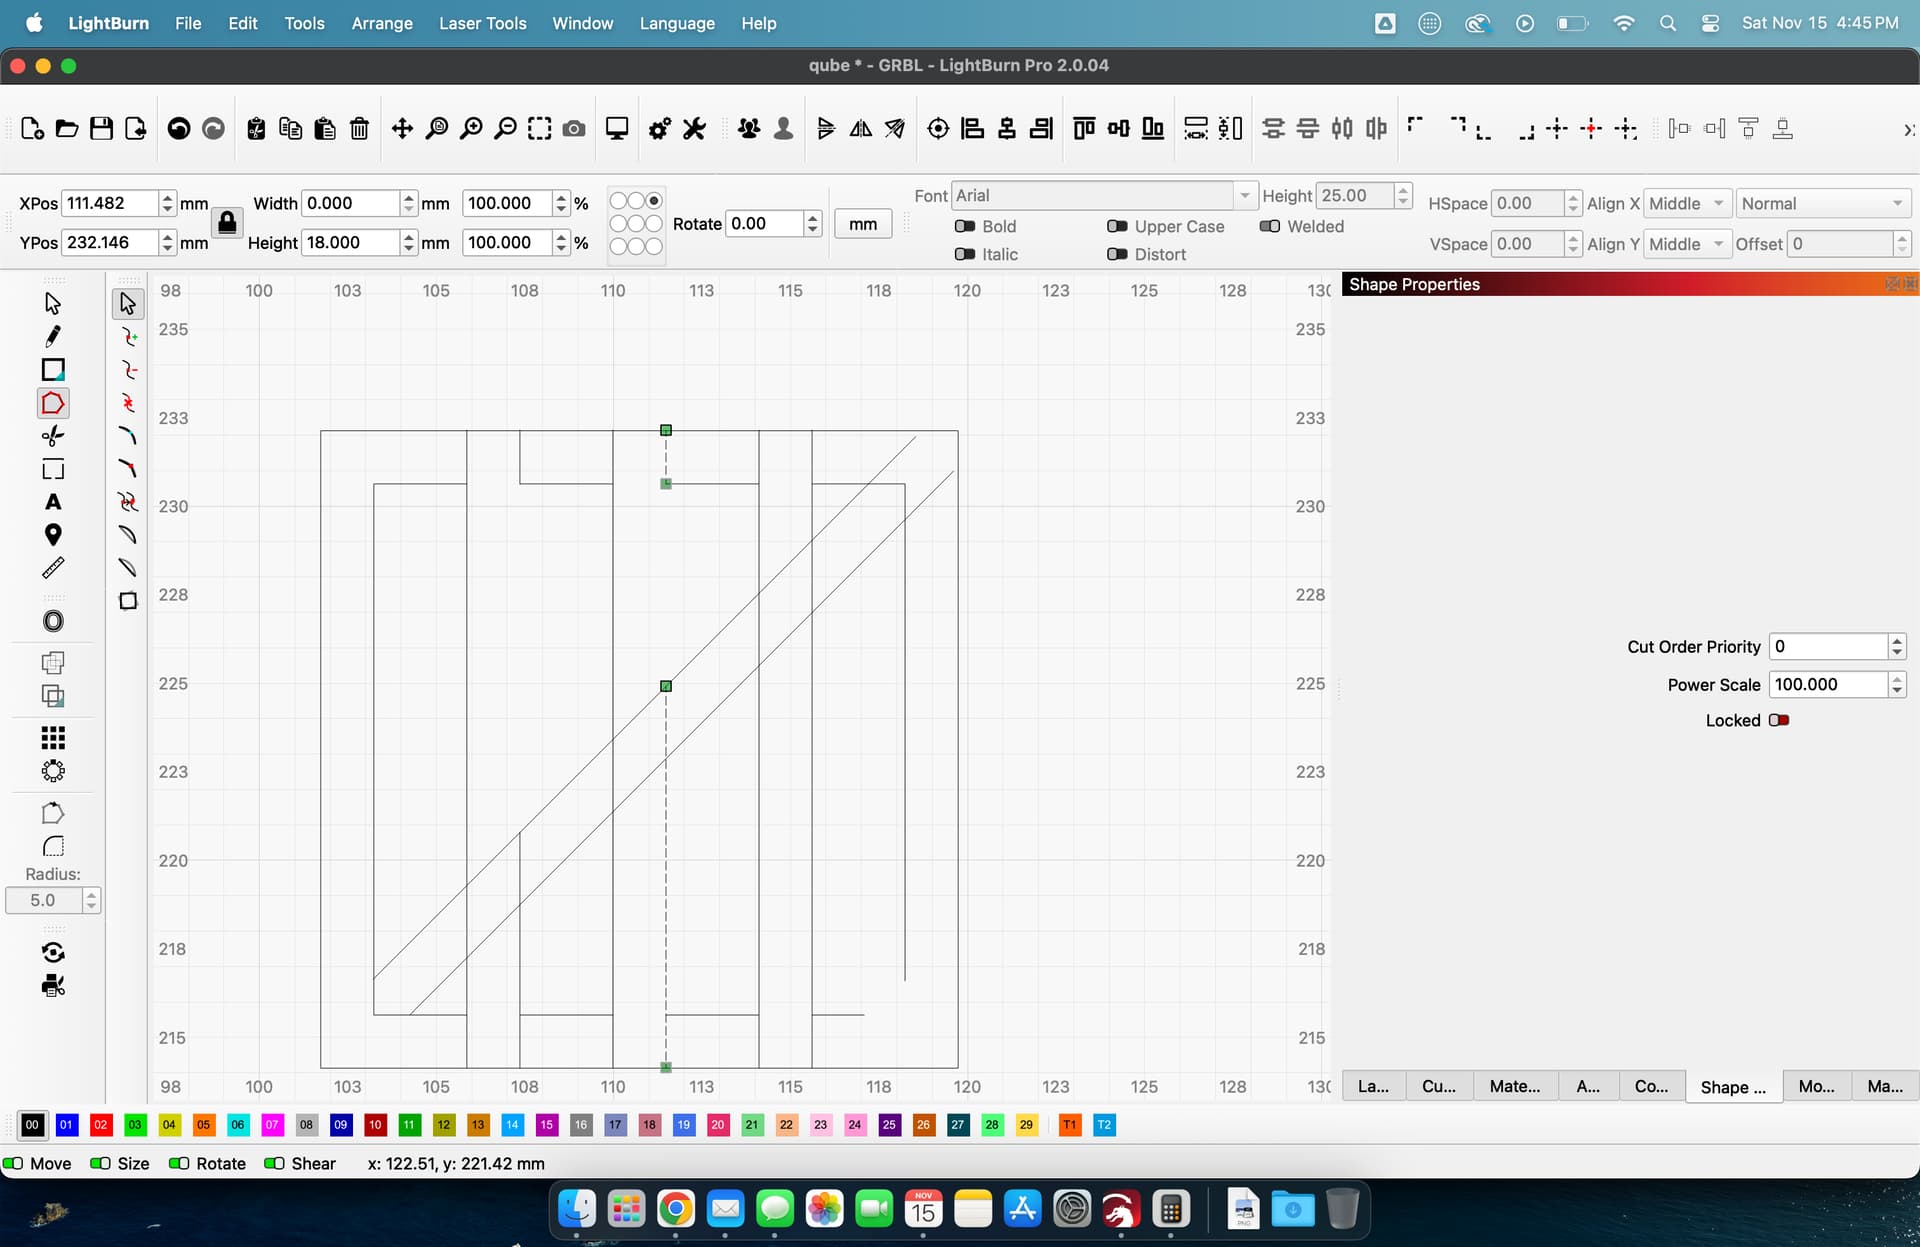The image size is (1920, 1247).
Task: Select the Rectangle drawing tool
Action: pos(53,370)
